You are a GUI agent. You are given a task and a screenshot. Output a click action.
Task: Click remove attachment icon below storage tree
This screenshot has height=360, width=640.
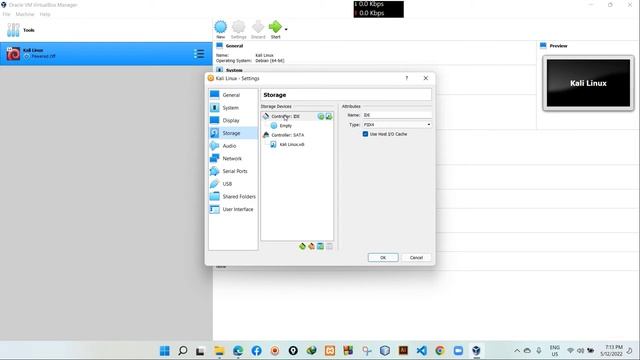click(329, 246)
